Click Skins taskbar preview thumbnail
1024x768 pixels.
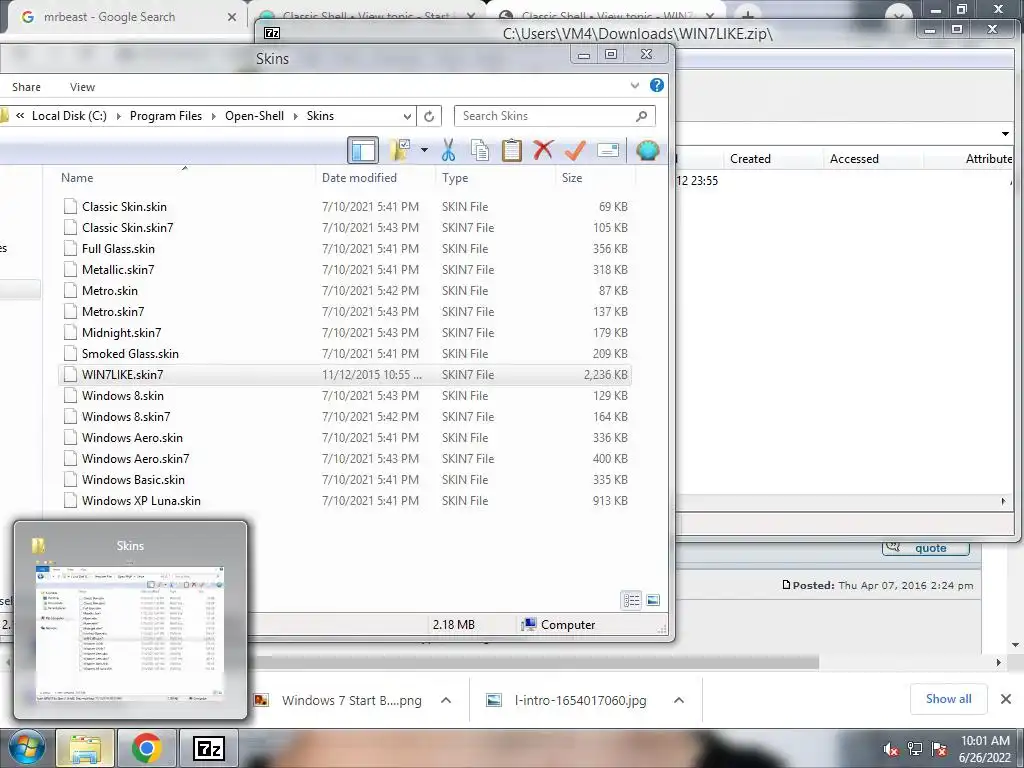tap(130, 620)
